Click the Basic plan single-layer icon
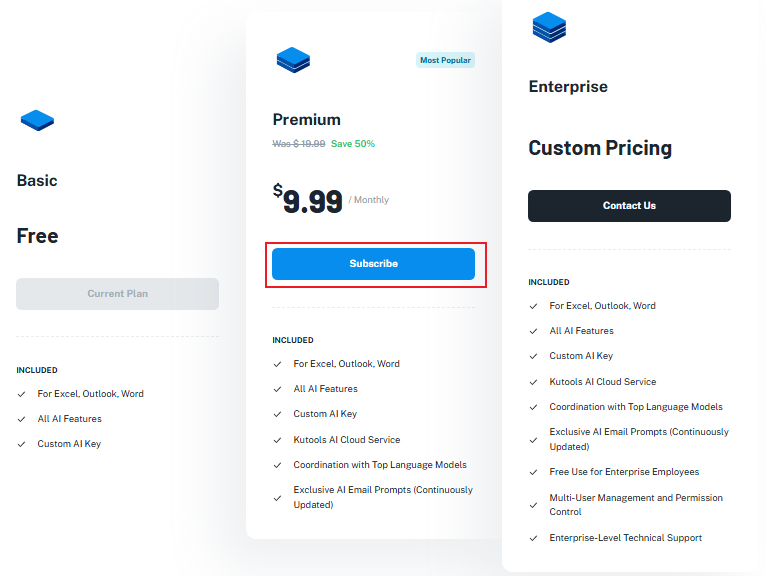 coord(37,121)
